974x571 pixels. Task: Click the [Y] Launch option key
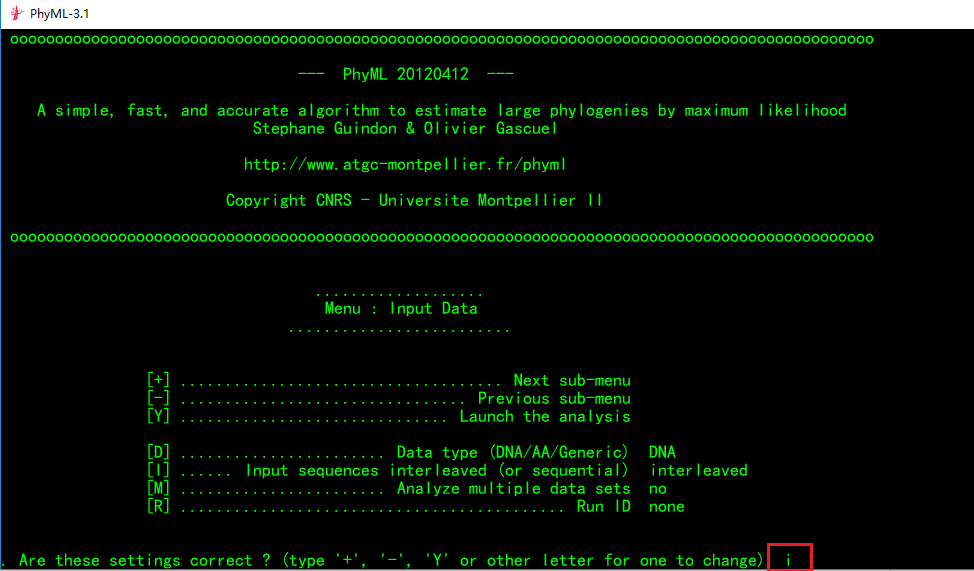[x=158, y=416]
